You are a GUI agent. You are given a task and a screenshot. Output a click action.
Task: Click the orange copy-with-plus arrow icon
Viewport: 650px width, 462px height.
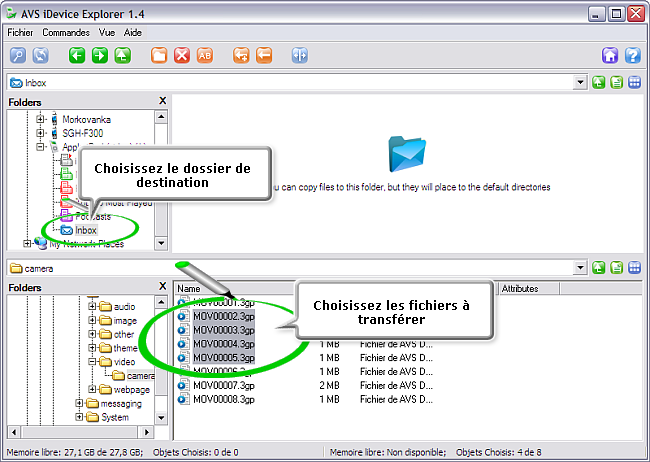click(241, 55)
